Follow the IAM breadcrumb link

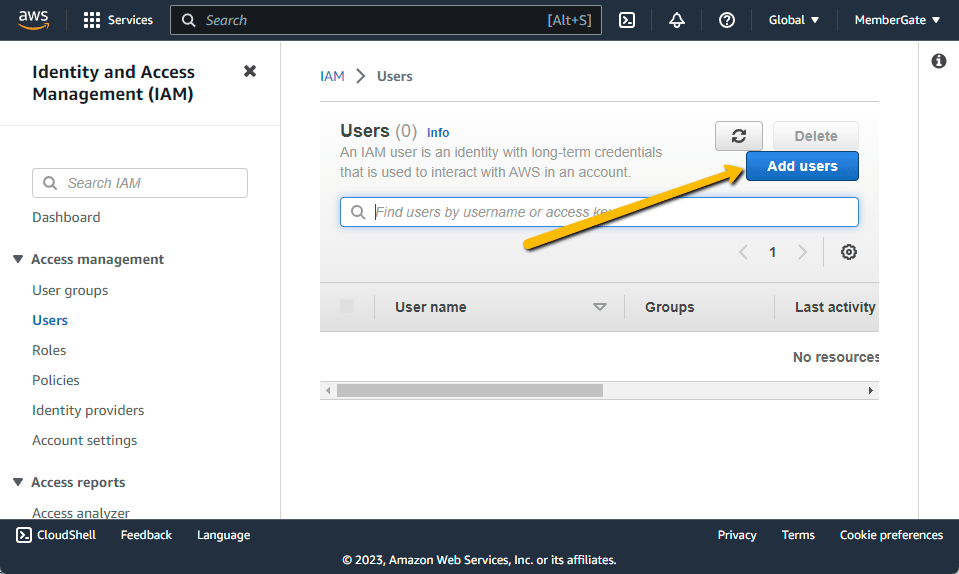[x=332, y=76]
